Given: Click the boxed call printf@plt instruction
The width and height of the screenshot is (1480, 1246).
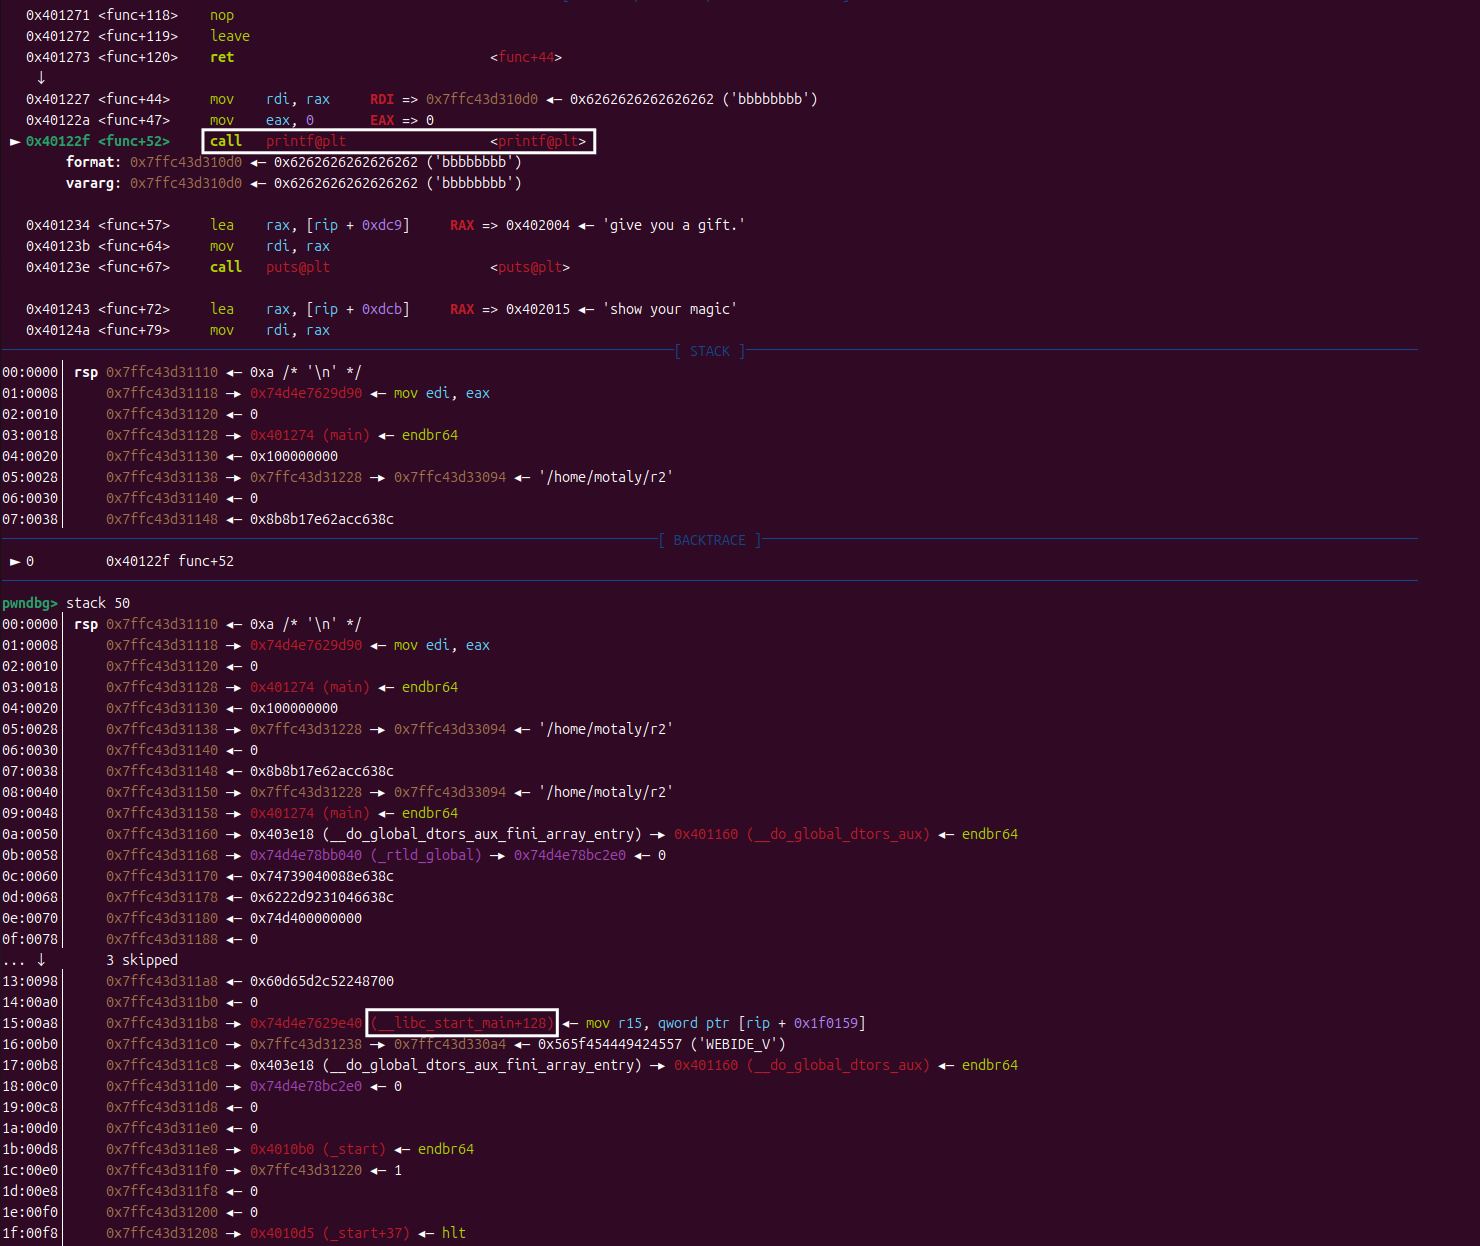Looking at the screenshot, I should pyautogui.click(x=398, y=141).
